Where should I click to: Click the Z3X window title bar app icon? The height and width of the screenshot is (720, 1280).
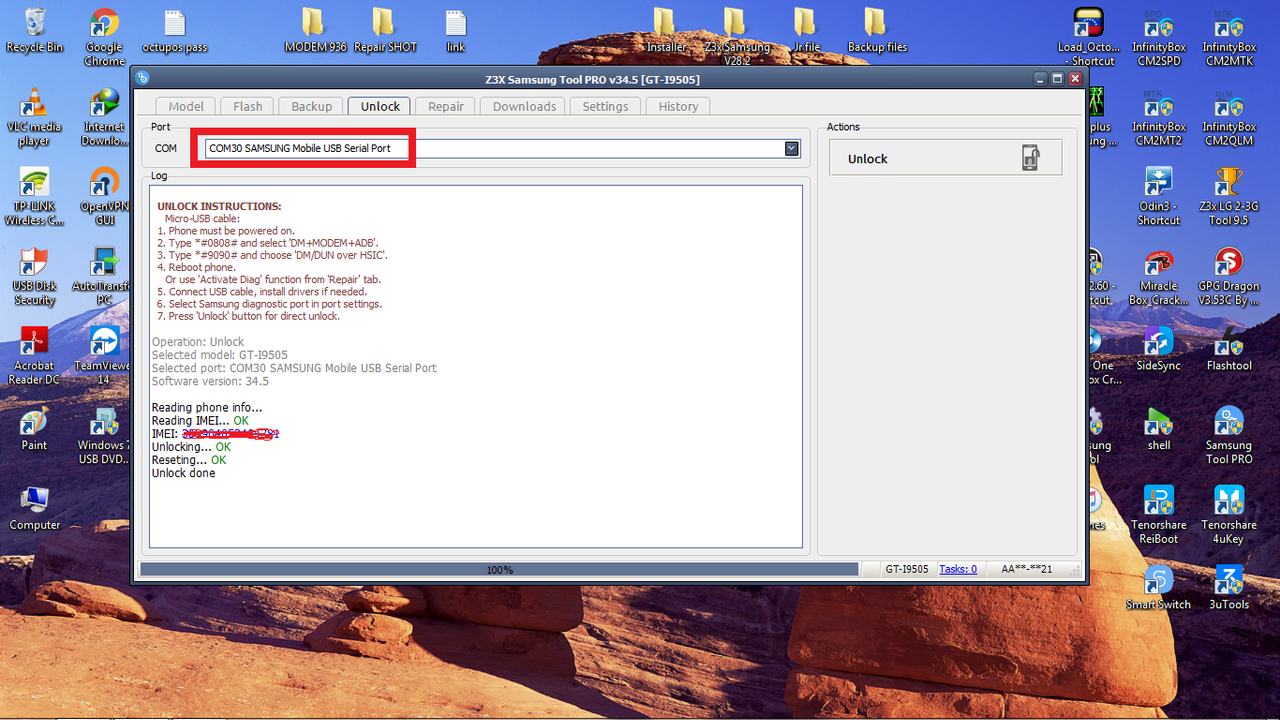[x=143, y=78]
